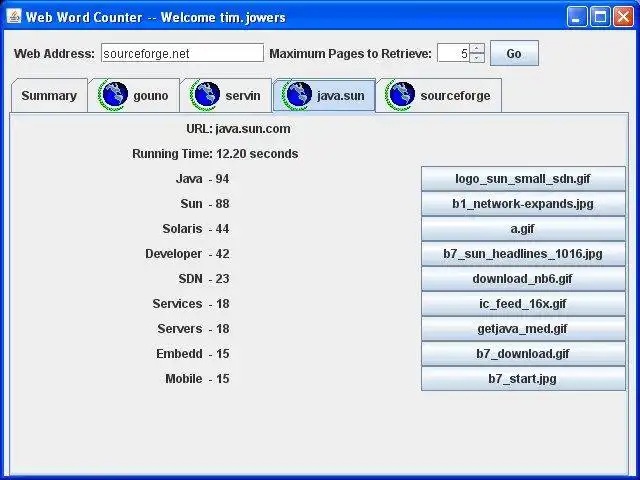Open the b7_download.gif image button
The height and width of the screenshot is (480, 640).
coord(523,353)
